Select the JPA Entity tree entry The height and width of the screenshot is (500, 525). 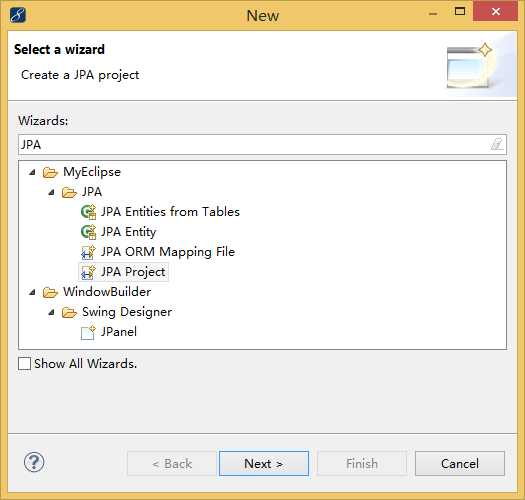[x=129, y=232]
